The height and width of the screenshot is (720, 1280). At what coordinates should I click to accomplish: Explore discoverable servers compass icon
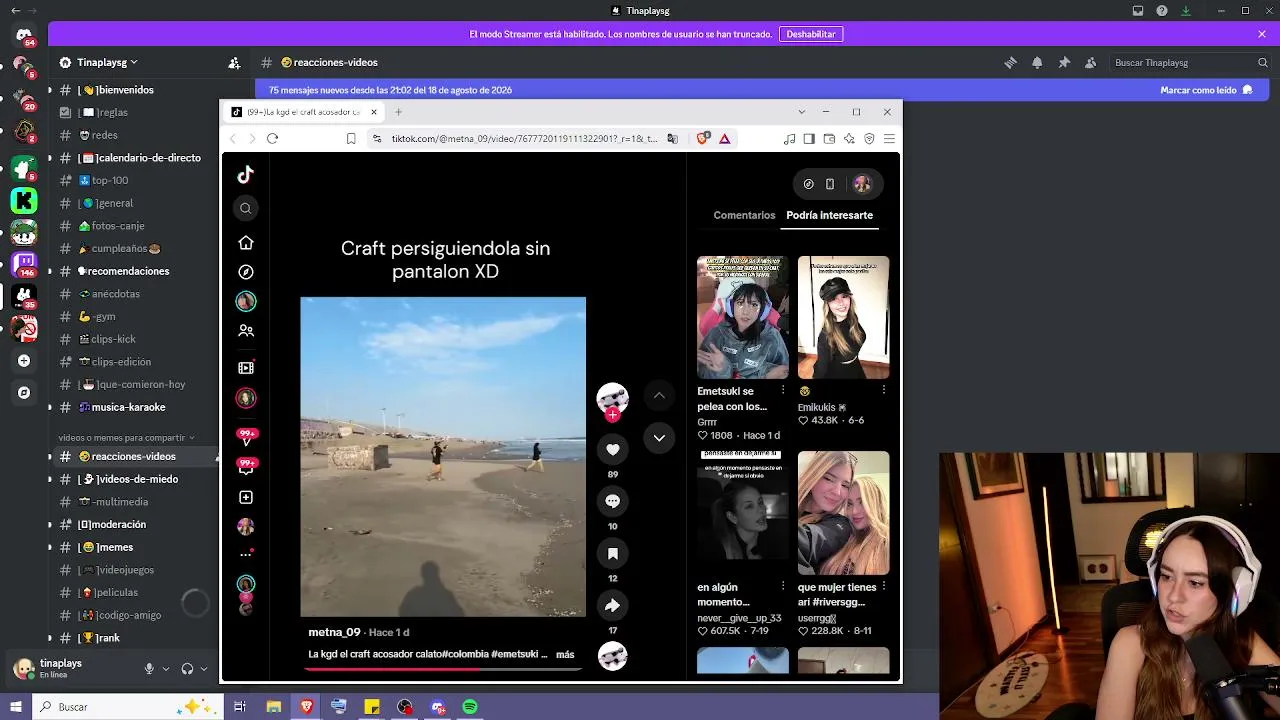point(24,393)
